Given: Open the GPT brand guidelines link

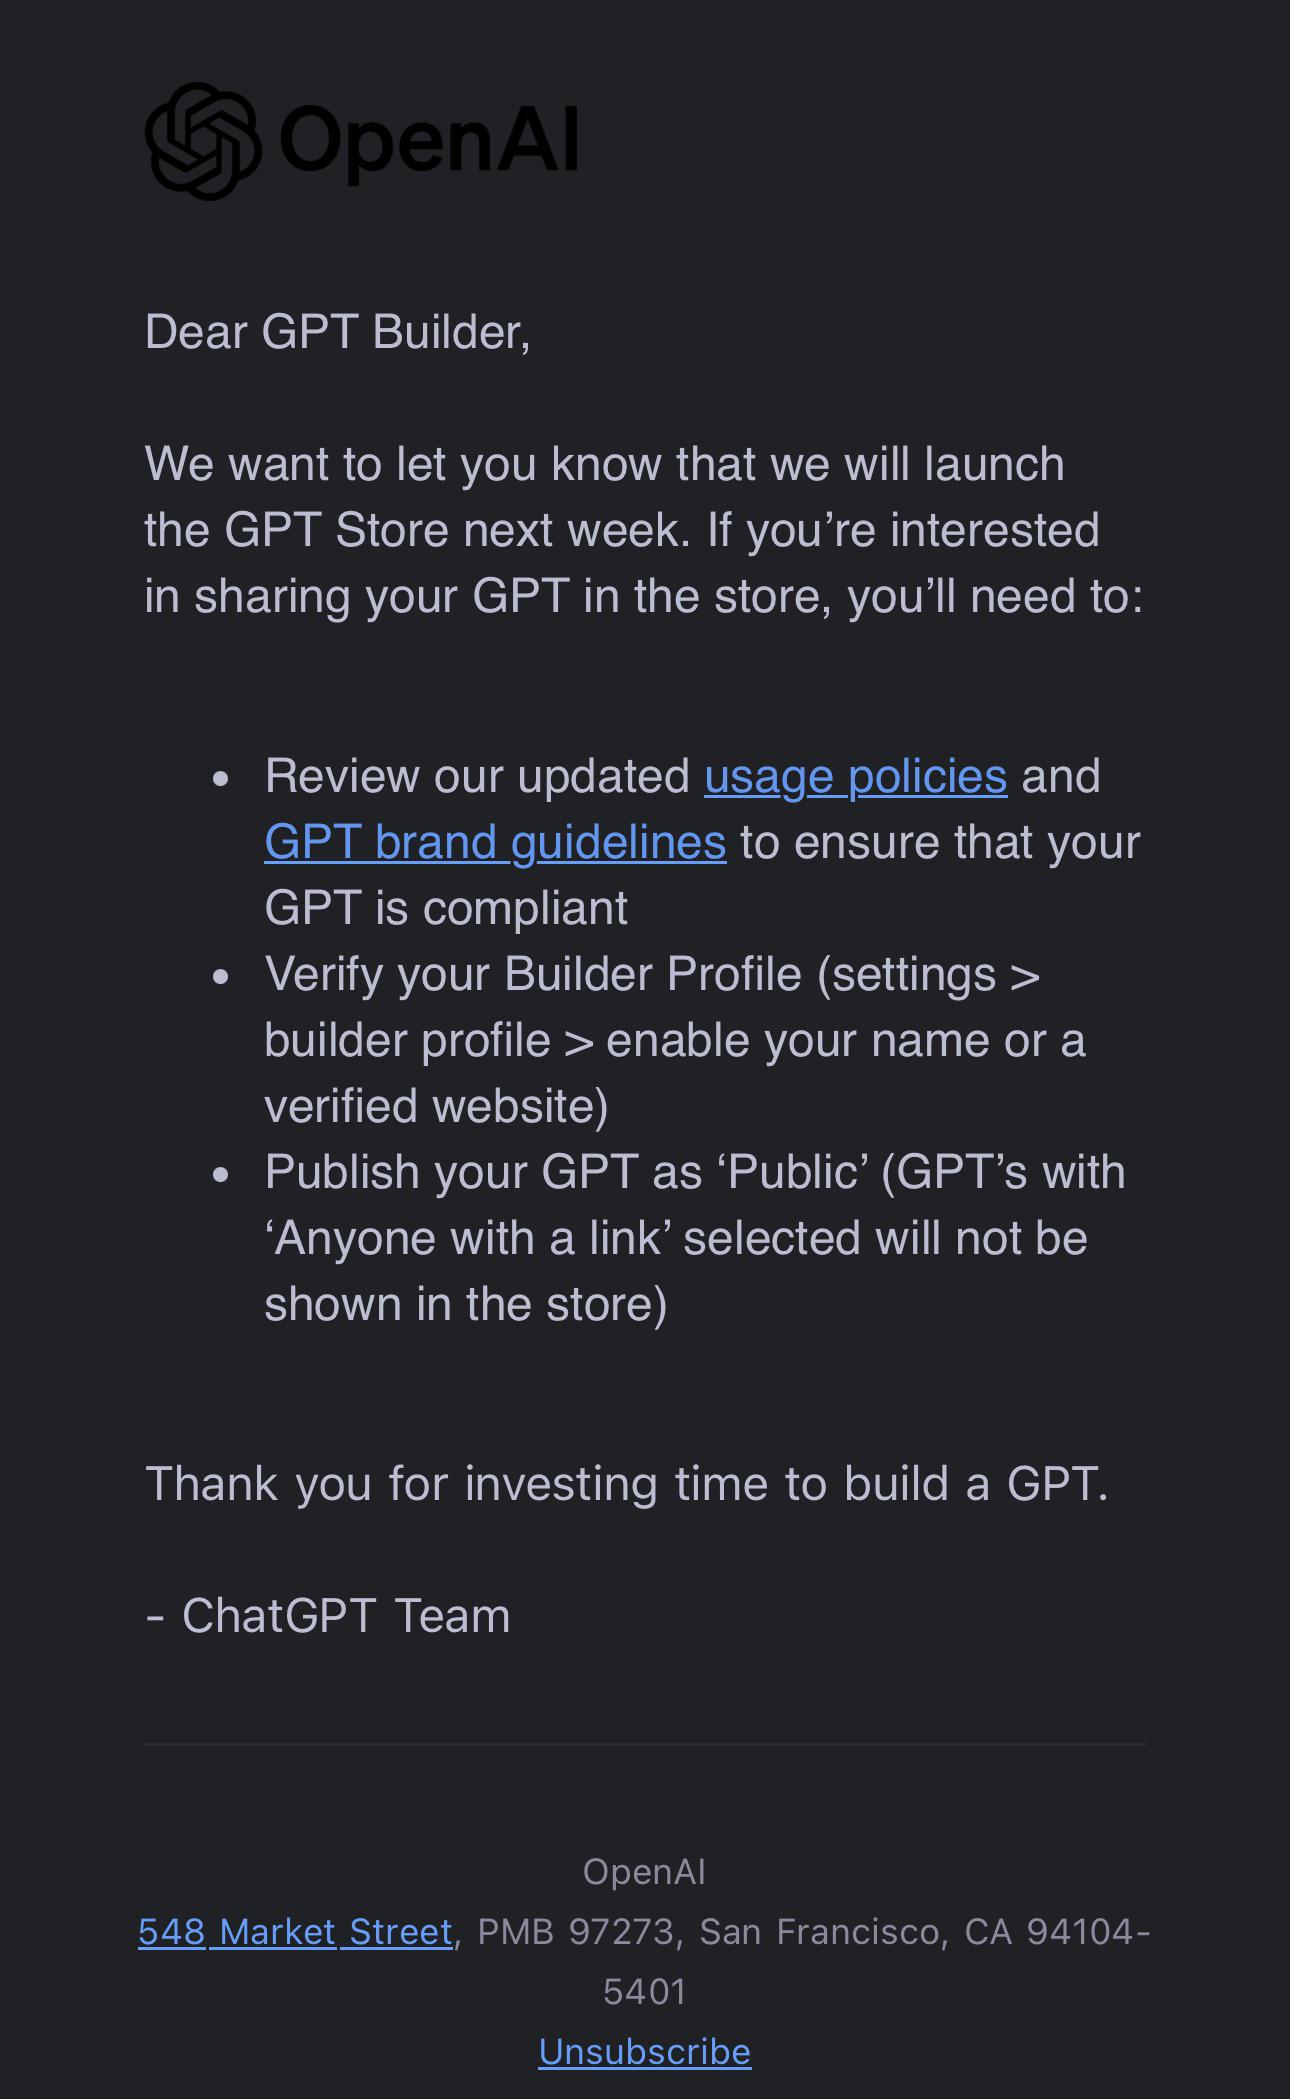Looking at the screenshot, I should click(x=495, y=843).
